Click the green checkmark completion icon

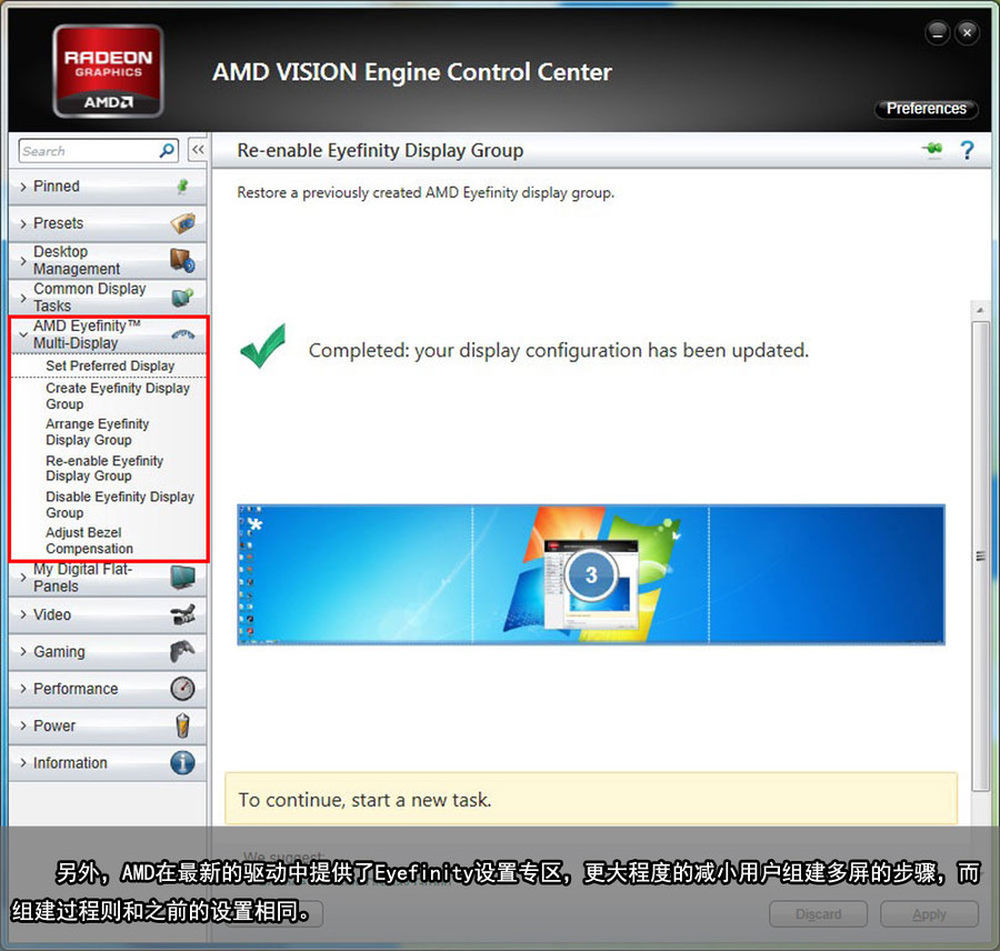point(263,346)
